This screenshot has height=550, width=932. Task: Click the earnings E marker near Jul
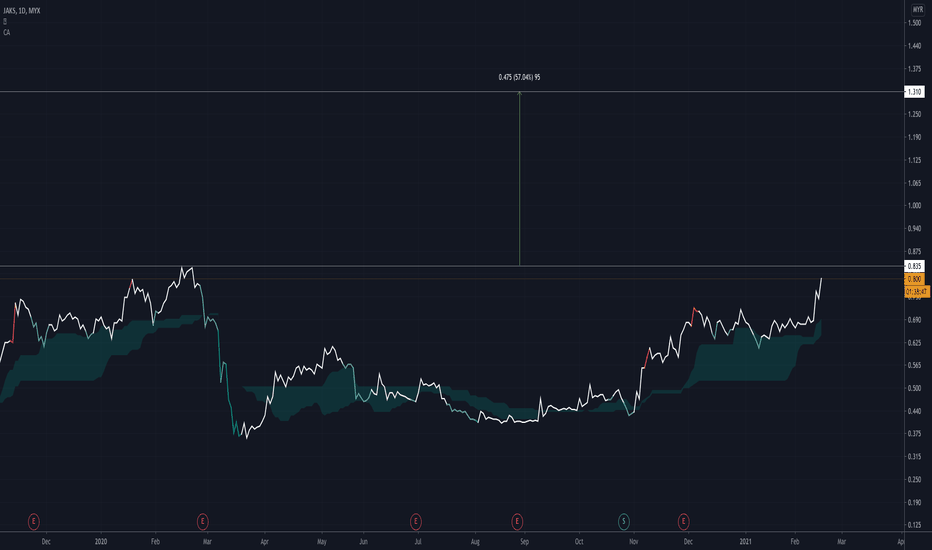click(x=415, y=521)
